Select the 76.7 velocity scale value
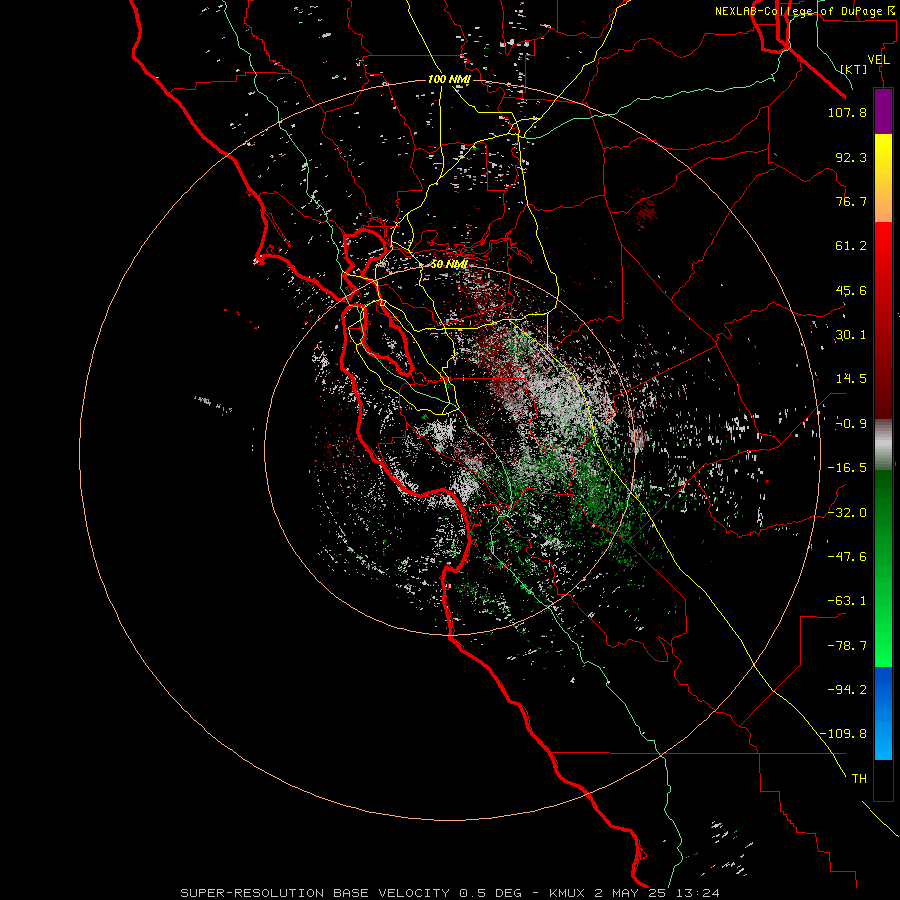This screenshot has width=900, height=900. click(851, 201)
